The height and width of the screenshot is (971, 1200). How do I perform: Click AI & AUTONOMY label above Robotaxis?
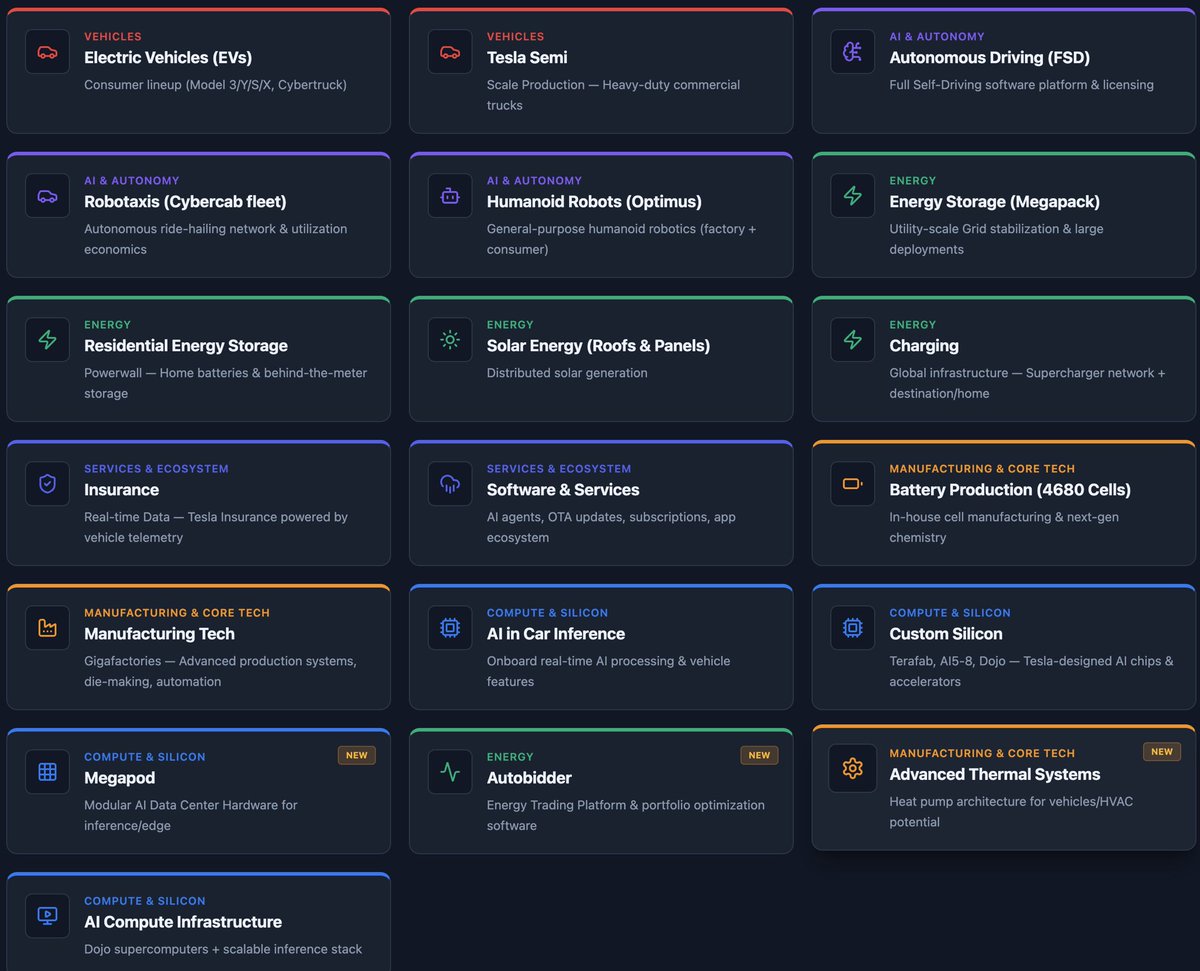pyautogui.click(x=132, y=180)
